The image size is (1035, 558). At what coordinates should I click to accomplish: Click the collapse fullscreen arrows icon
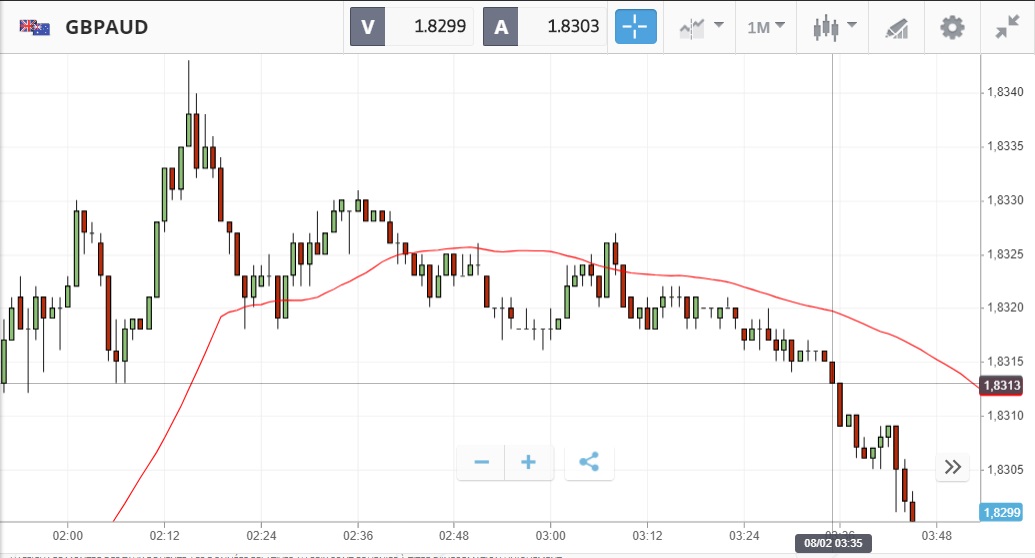click(x=1007, y=27)
